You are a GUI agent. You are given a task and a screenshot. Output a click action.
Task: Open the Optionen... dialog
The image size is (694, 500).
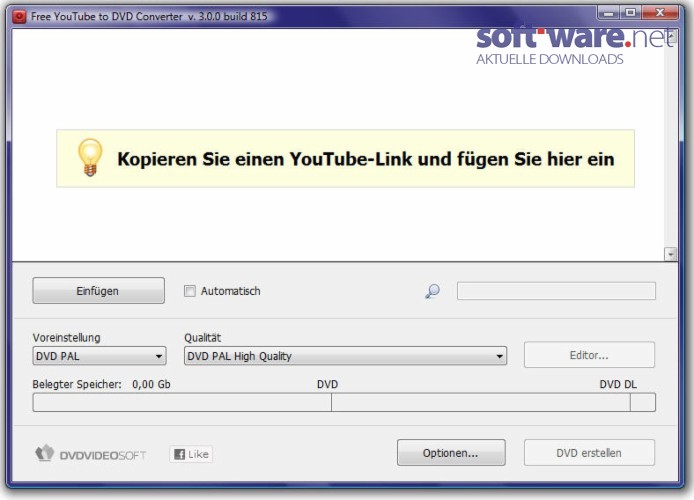(x=451, y=453)
